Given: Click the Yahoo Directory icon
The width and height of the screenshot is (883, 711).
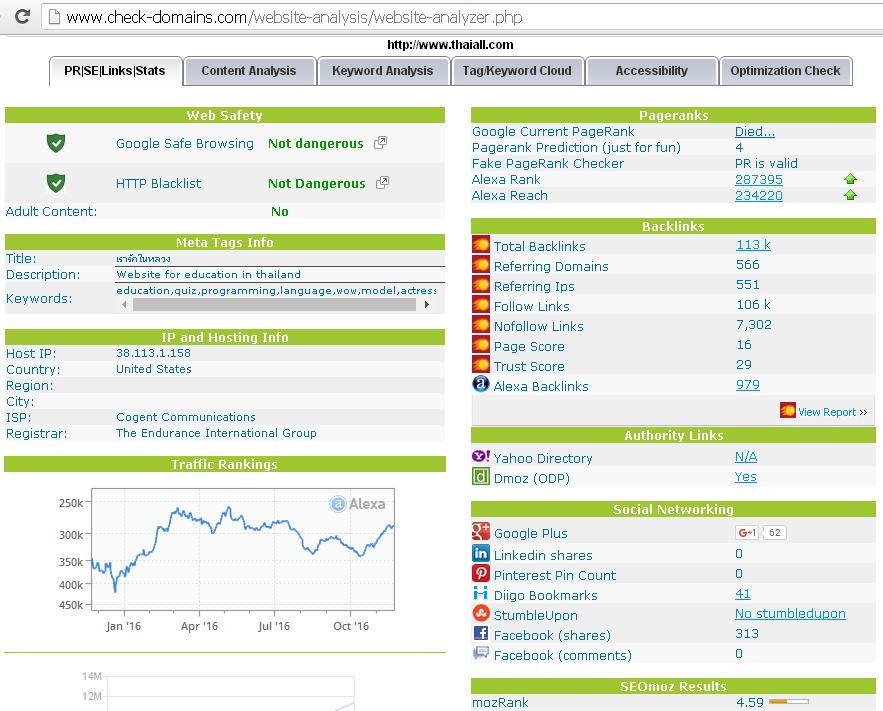Looking at the screenshot, I should [481, 457].
